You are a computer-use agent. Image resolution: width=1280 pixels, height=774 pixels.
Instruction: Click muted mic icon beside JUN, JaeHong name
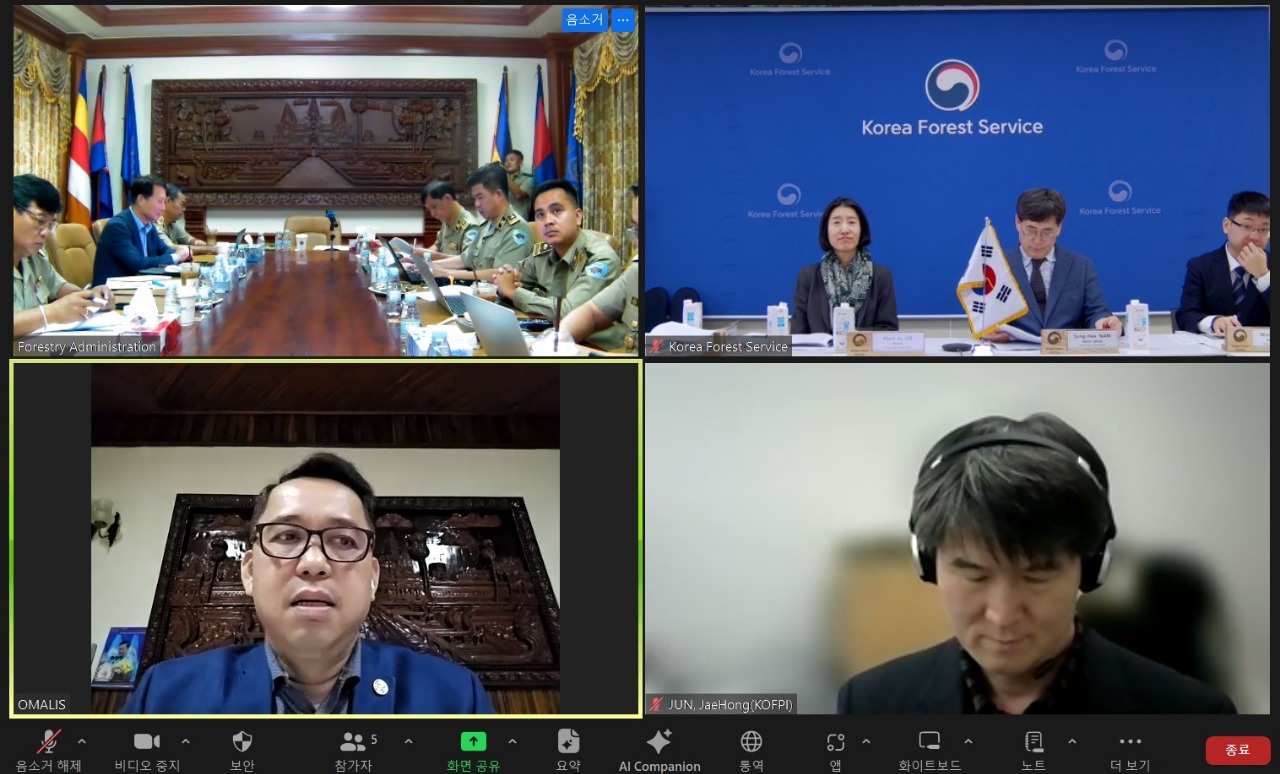pos(657,705)
